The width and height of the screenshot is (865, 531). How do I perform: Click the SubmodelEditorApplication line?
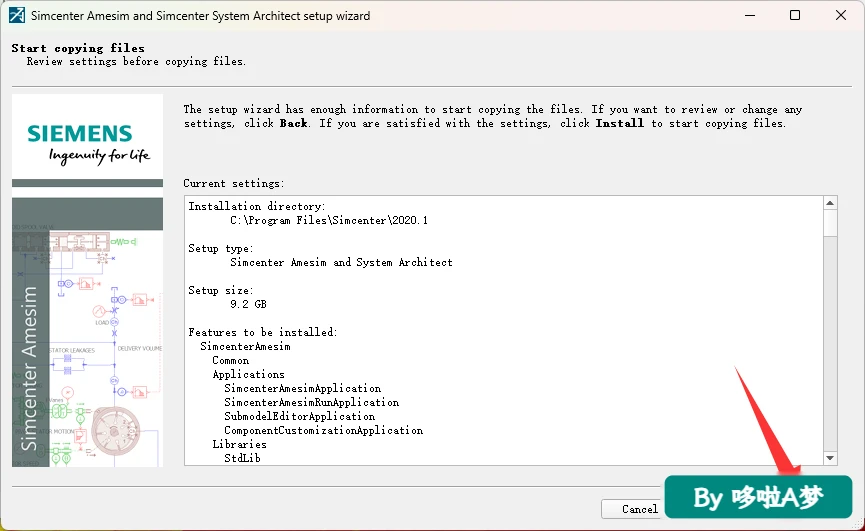[x=300, y=416]
